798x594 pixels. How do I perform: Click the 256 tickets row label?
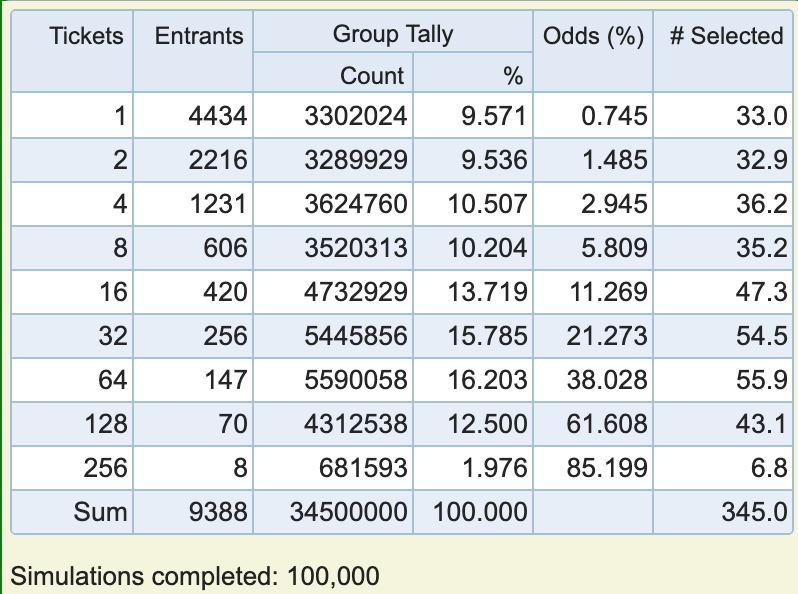coord(105,468)
